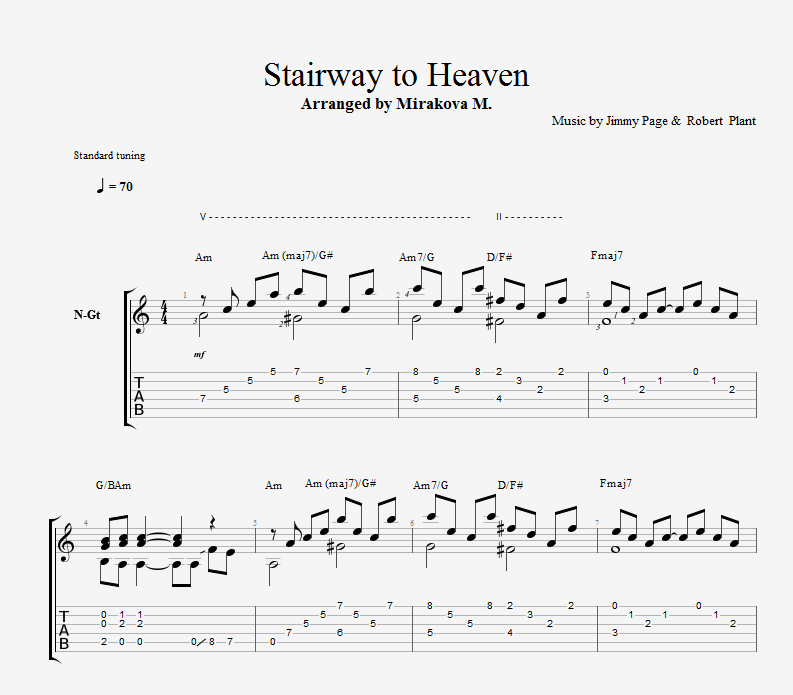Screen dimensions: 793x695
Task: Select the Am chord name above measure 1
Action: click(203, 257)
